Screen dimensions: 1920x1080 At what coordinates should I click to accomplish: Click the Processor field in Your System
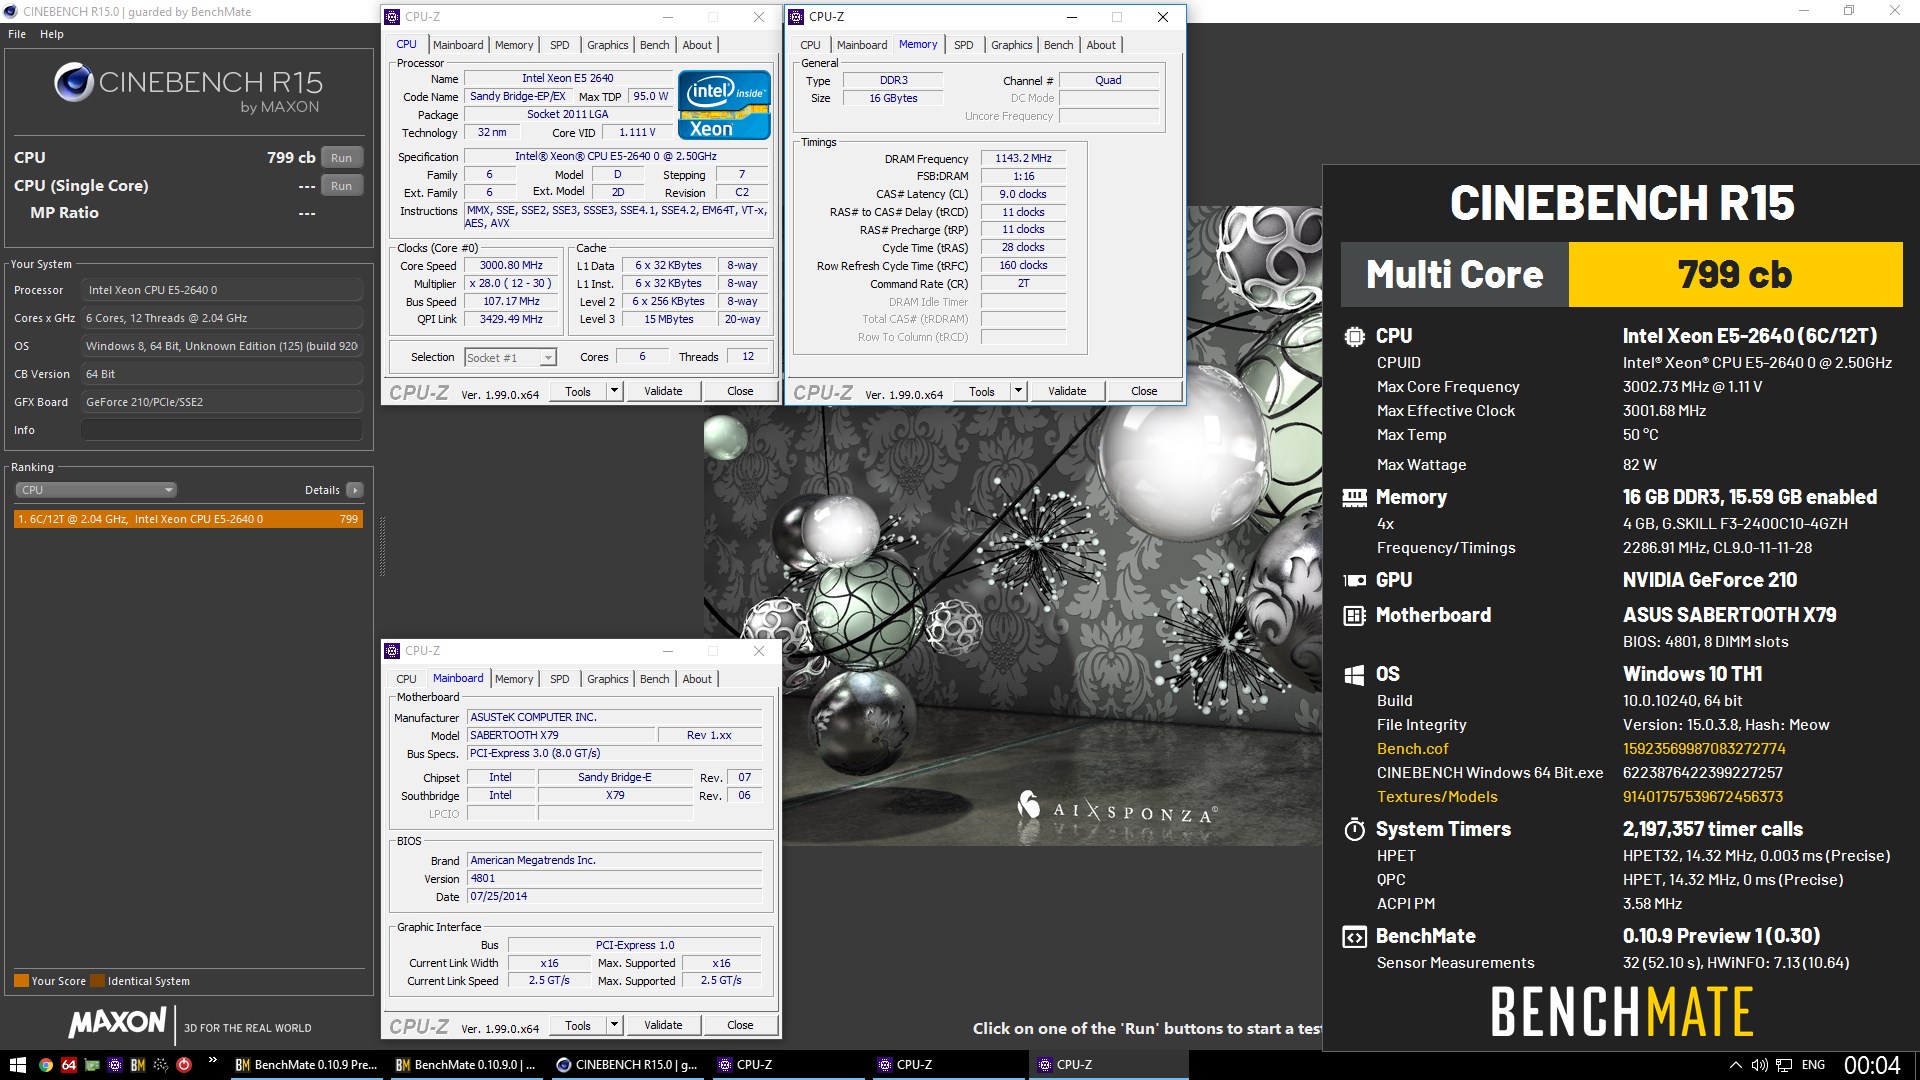click(x=222, y=290)
